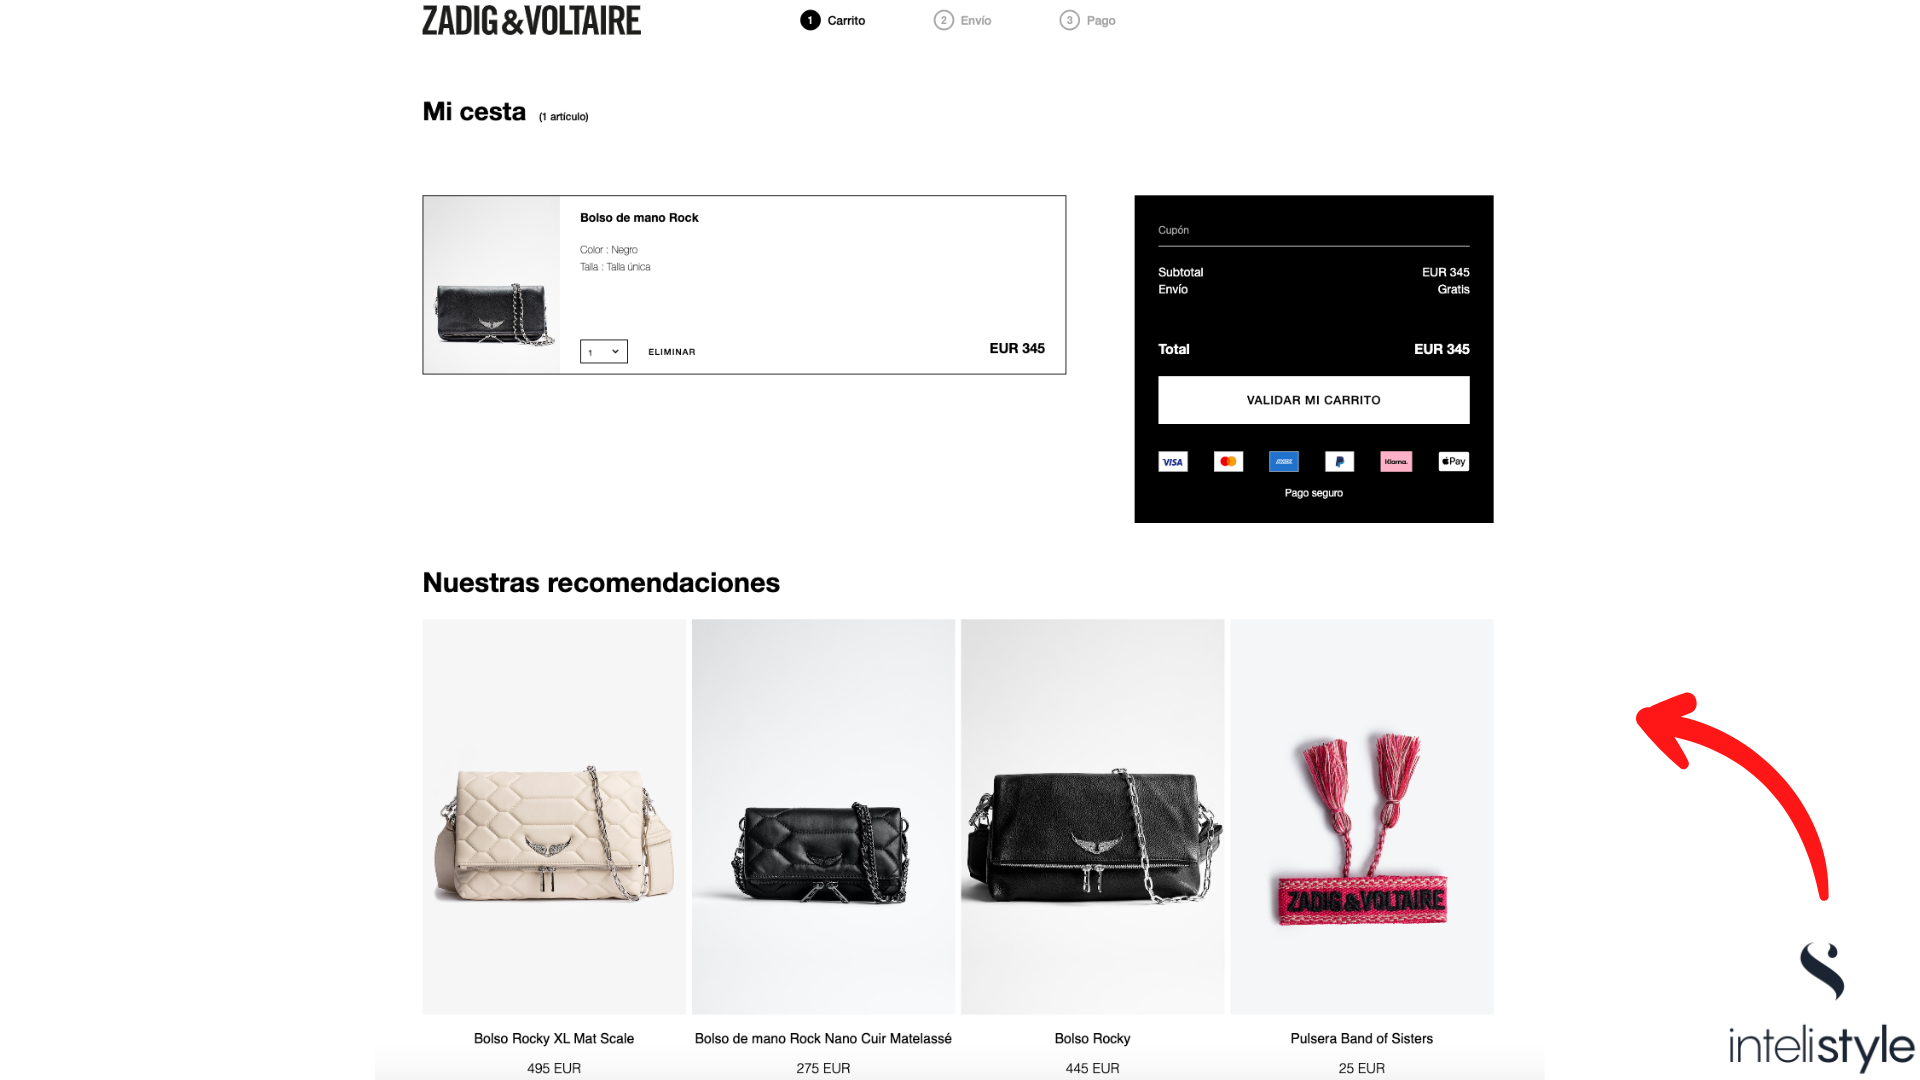Select the Visa payment icon

click(x=1173, y=461)
